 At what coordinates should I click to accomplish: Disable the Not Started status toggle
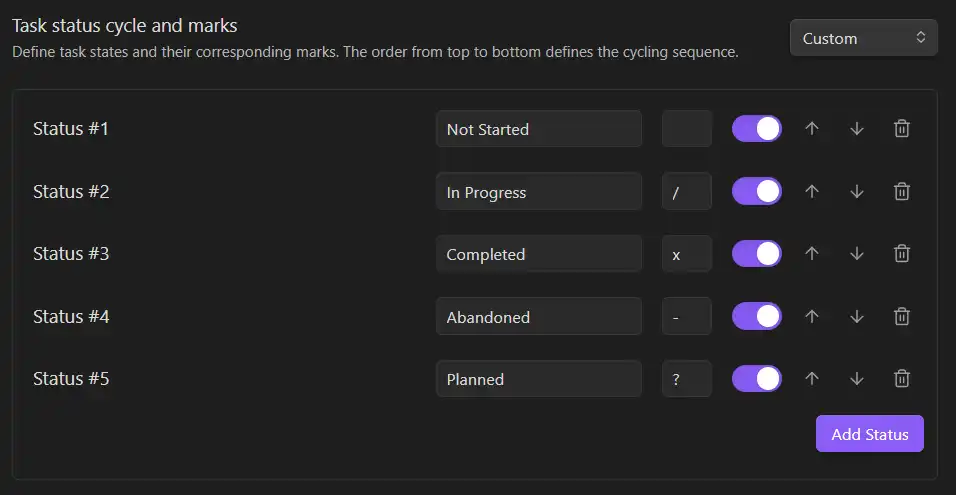[757, 129]
